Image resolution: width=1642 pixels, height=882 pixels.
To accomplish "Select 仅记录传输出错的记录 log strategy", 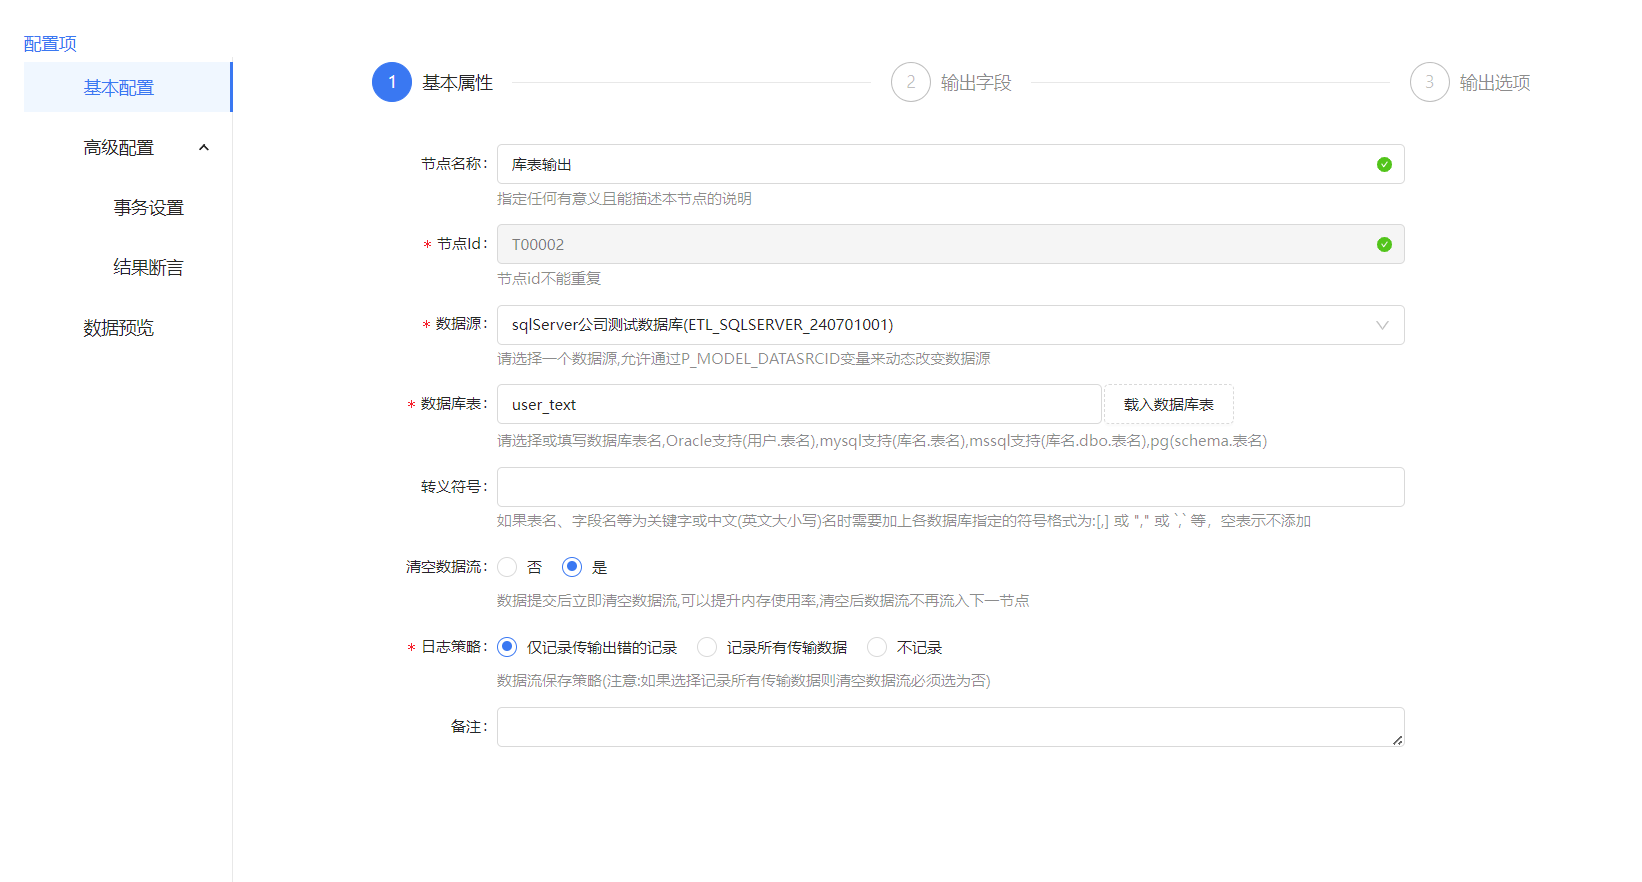I will coord(507,647).
